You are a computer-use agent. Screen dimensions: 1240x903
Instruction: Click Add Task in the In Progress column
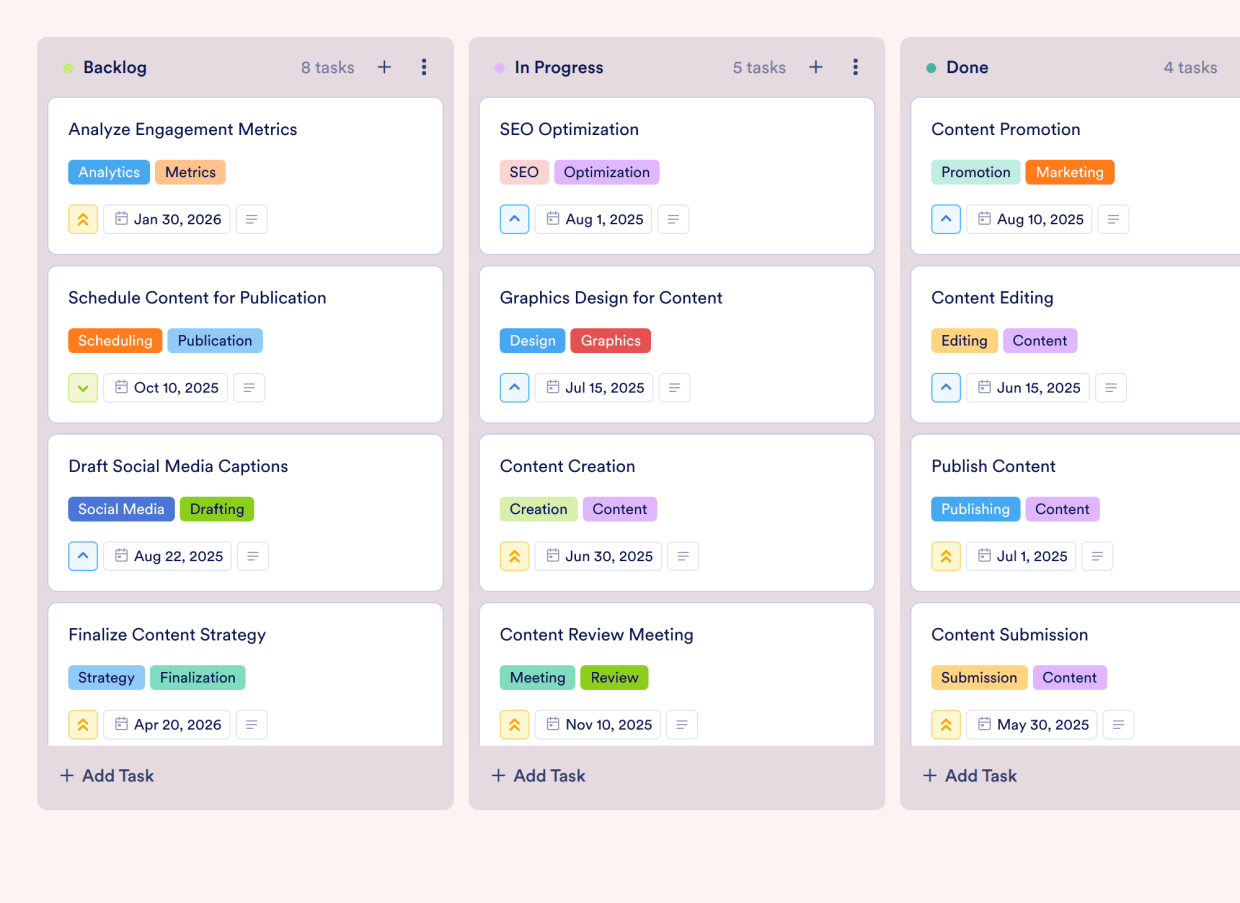click(538, 775)
